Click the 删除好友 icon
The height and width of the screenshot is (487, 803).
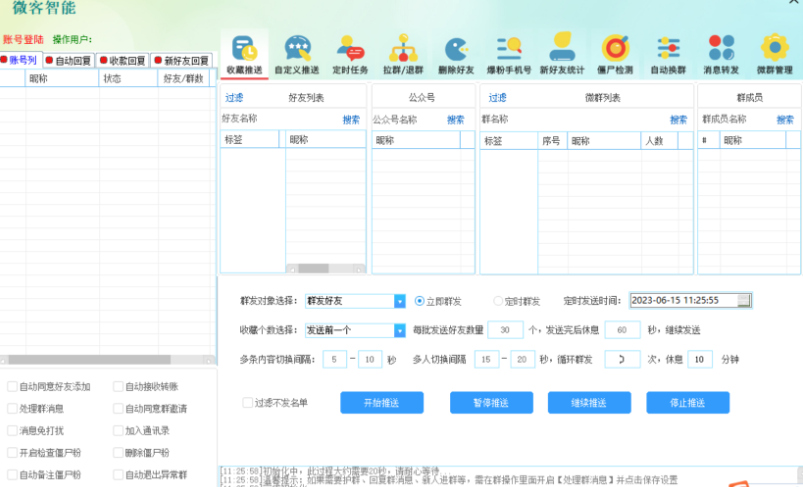[457, 48]
